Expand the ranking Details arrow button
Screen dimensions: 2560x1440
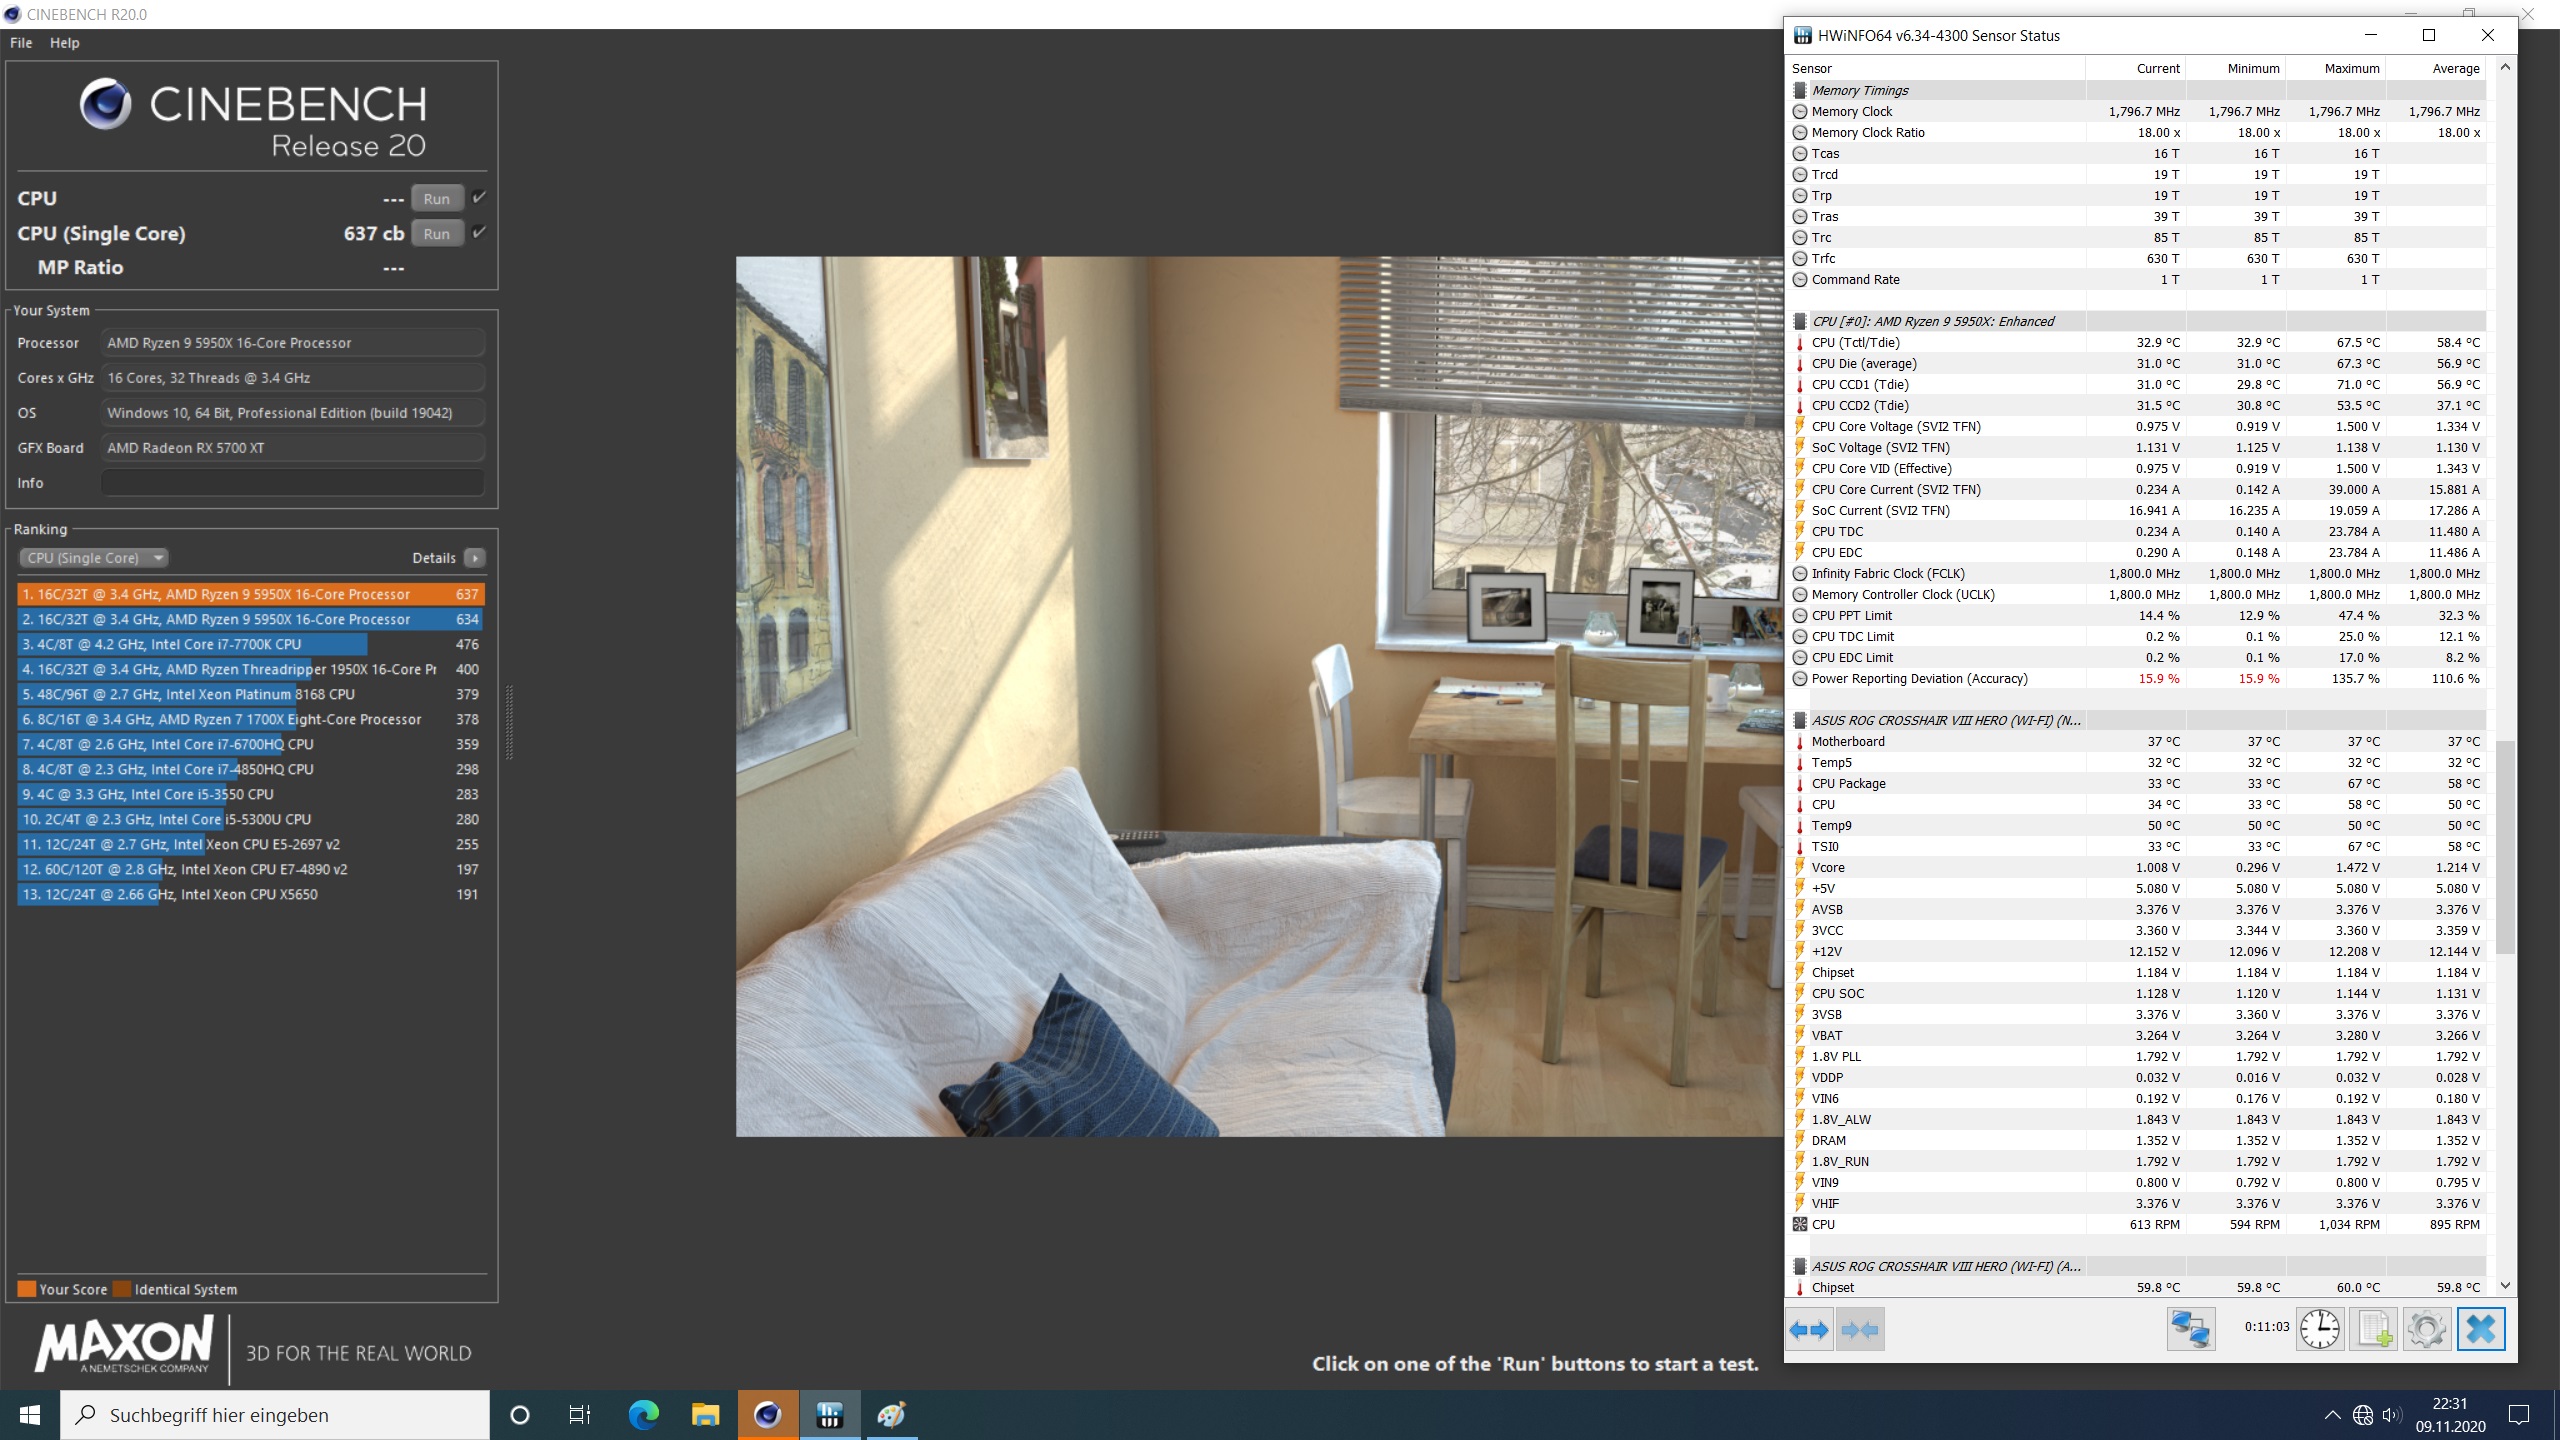click(475, 558)
